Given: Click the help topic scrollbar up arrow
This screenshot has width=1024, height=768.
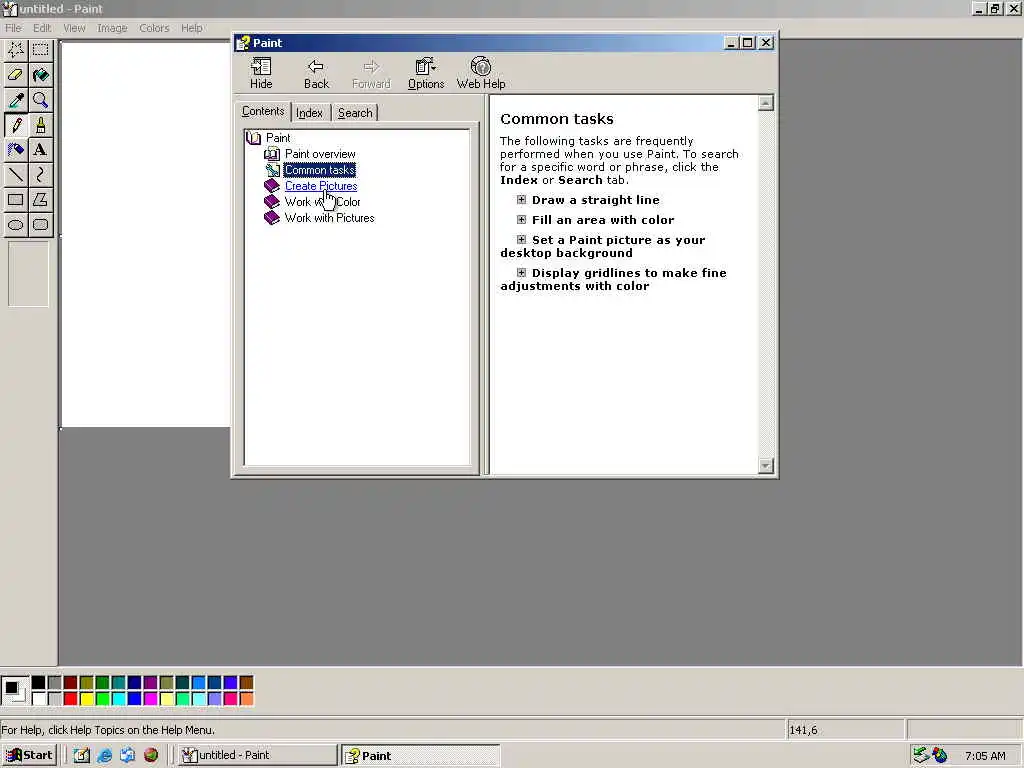Looking at the screenshot, I should pos(765,103).
